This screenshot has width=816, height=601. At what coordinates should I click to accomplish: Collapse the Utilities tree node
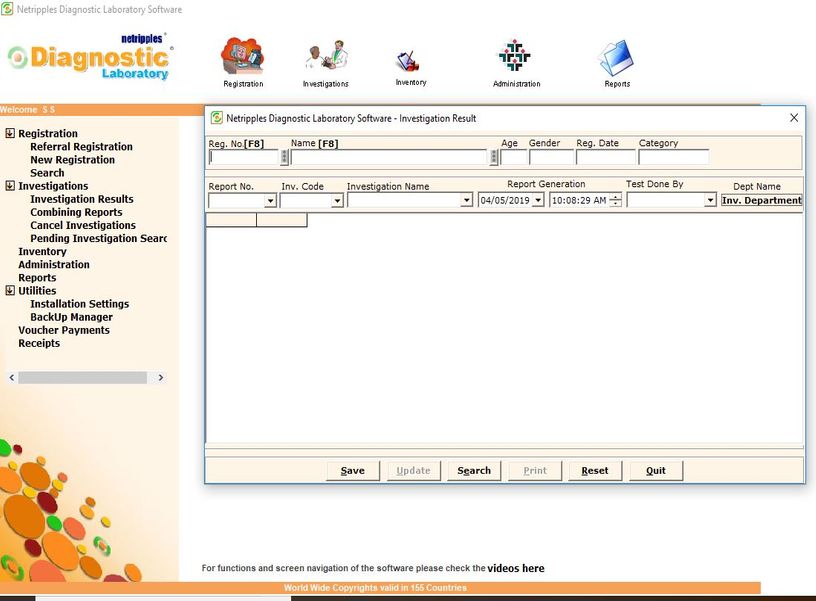(10, 290)
